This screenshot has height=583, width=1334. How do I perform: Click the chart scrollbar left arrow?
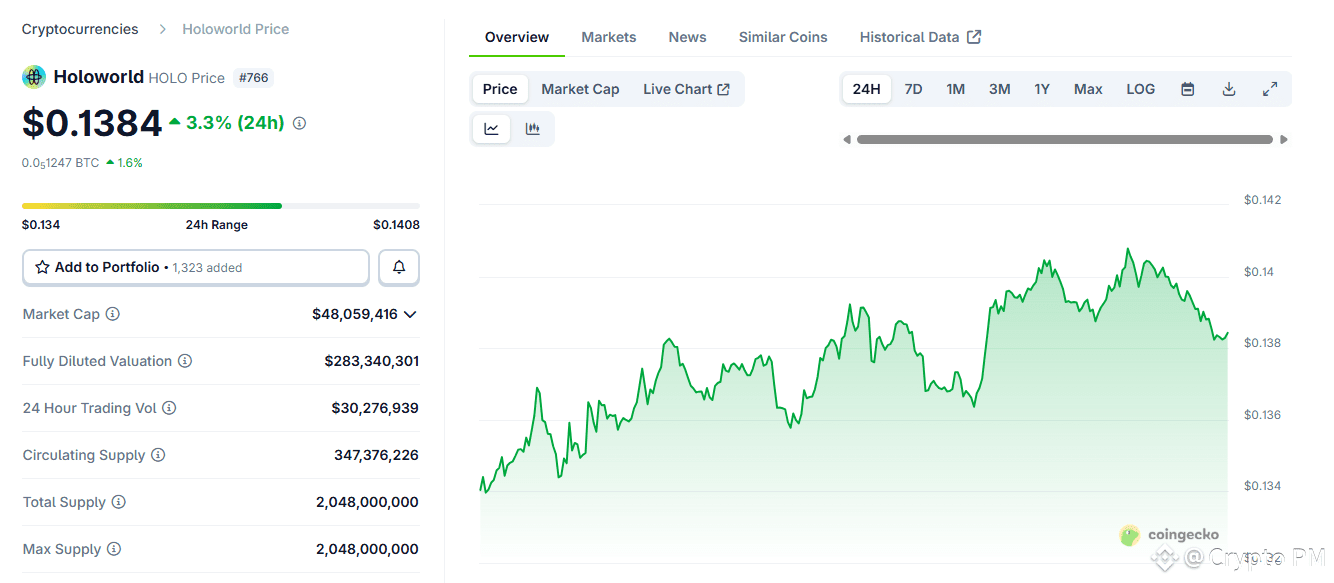[847, 140]
